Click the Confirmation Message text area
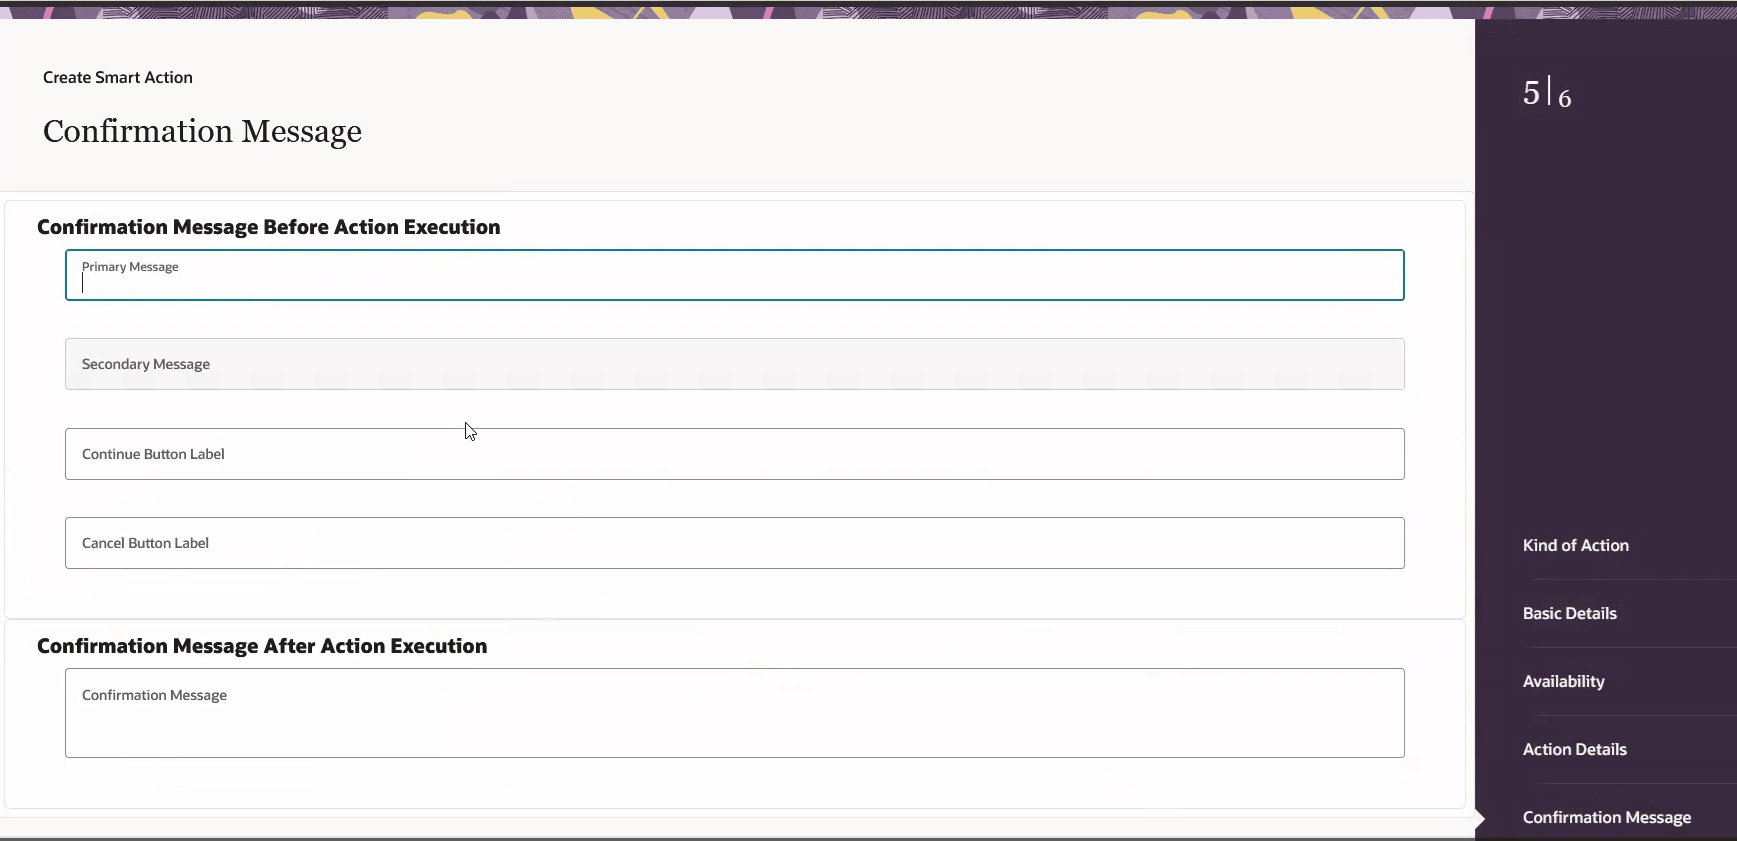This screenshot has height=841, width=1737. point(735,713)
